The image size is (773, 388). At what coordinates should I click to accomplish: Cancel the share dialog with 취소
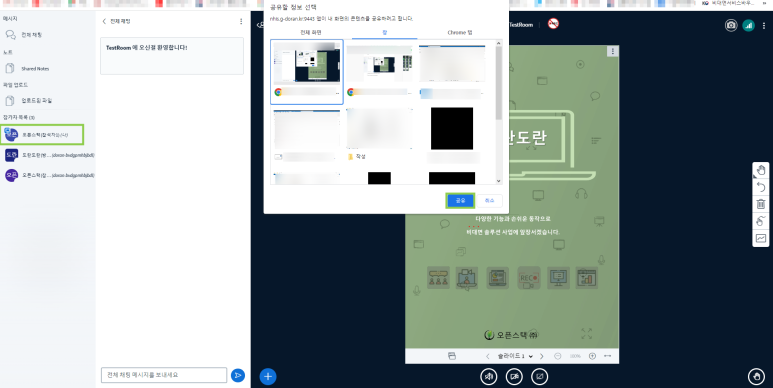(x=489, y=201)
